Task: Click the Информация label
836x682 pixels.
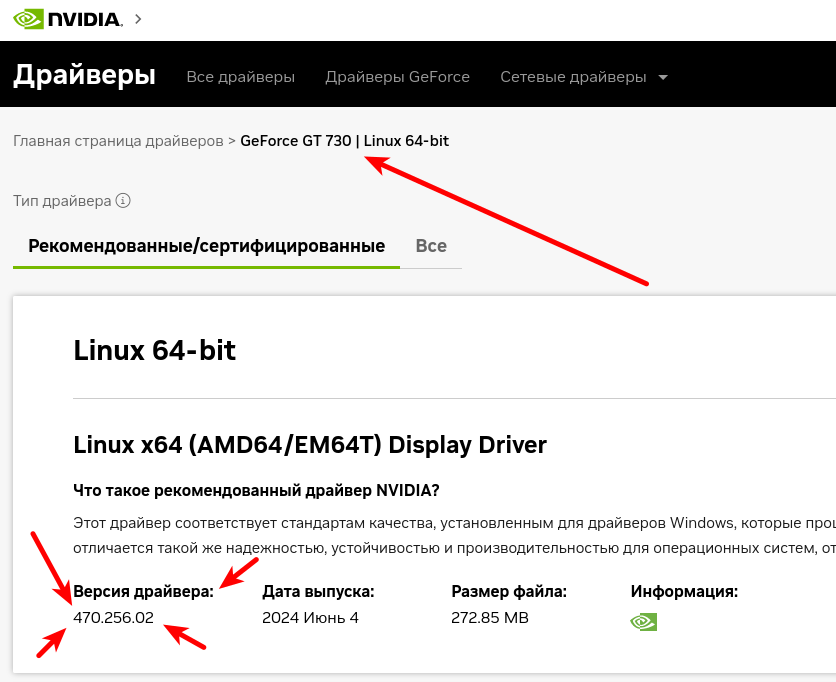Action: point(684,591)
